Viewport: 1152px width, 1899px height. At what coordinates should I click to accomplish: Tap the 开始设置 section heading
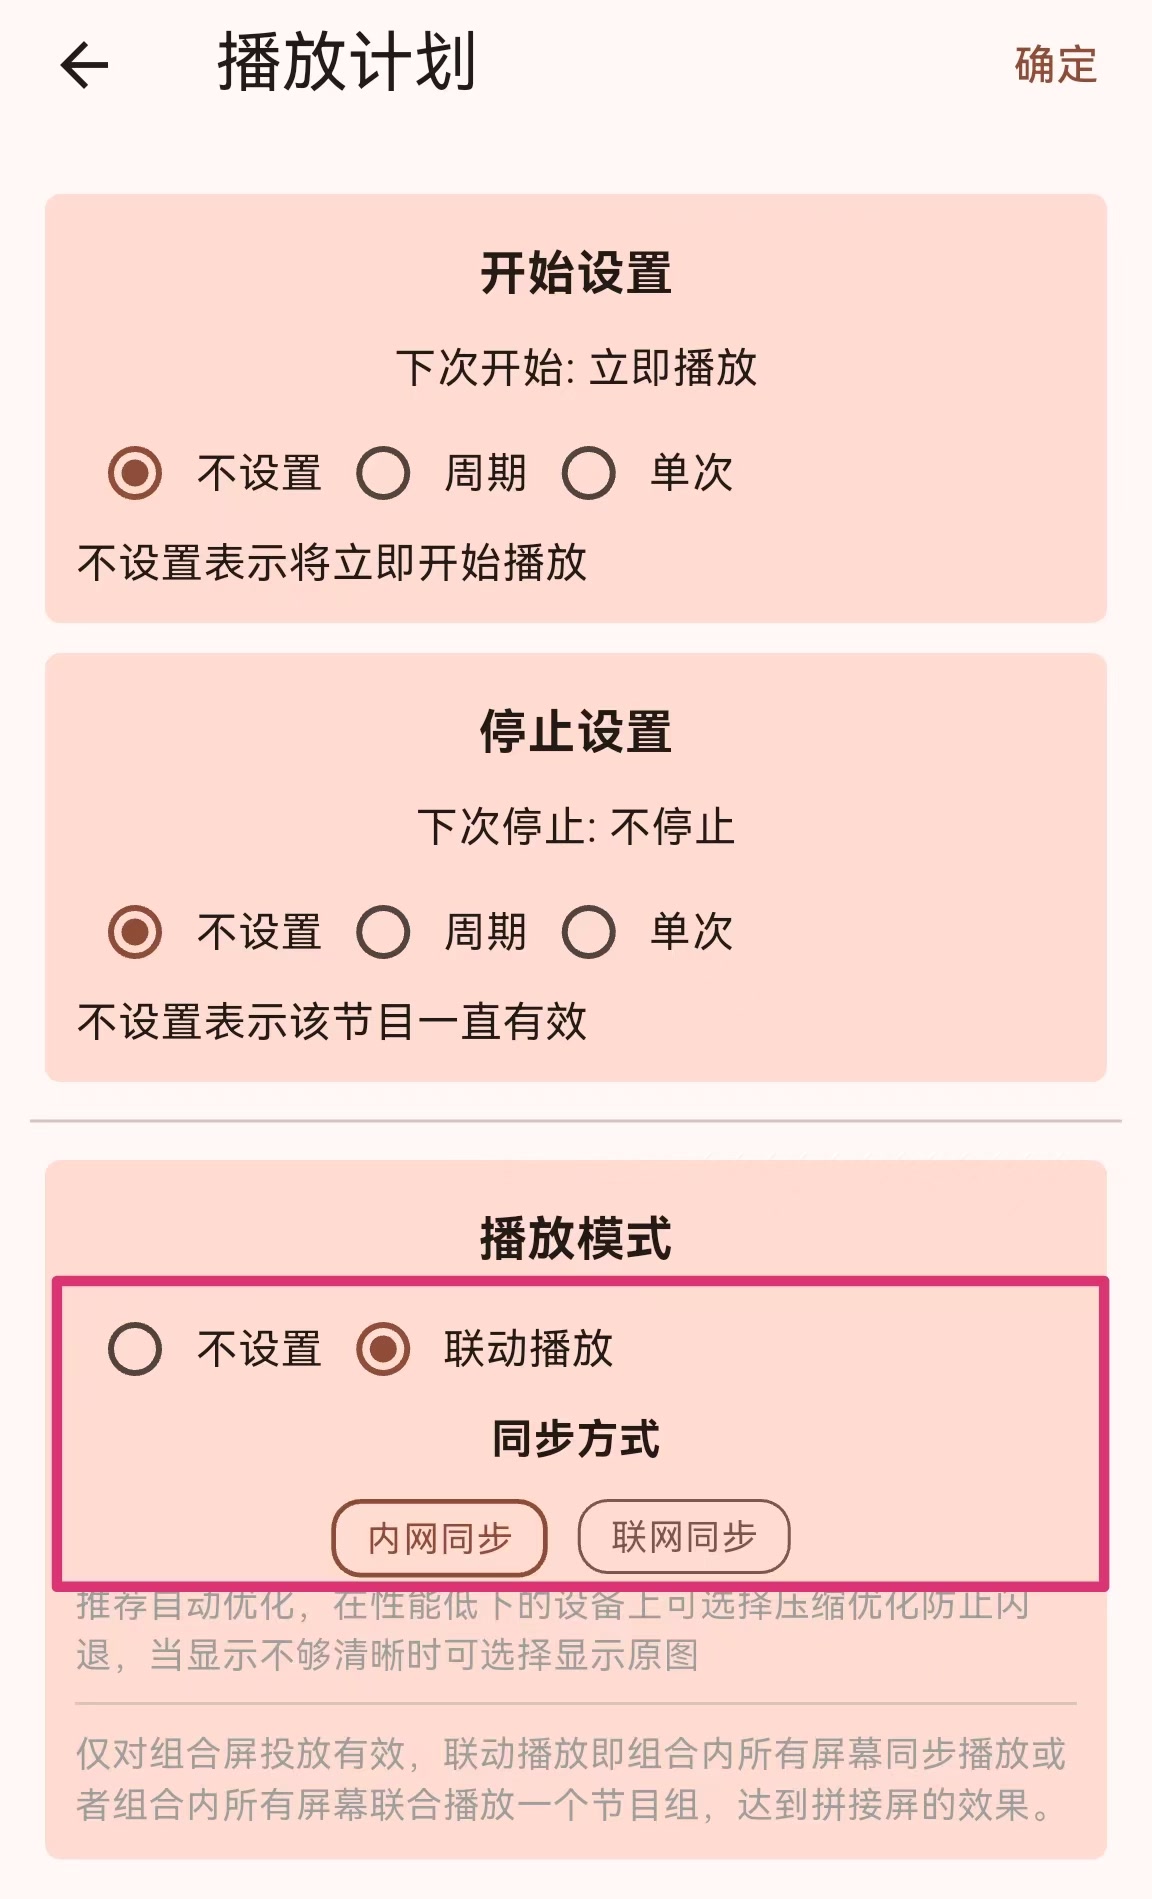click(576, 273)
